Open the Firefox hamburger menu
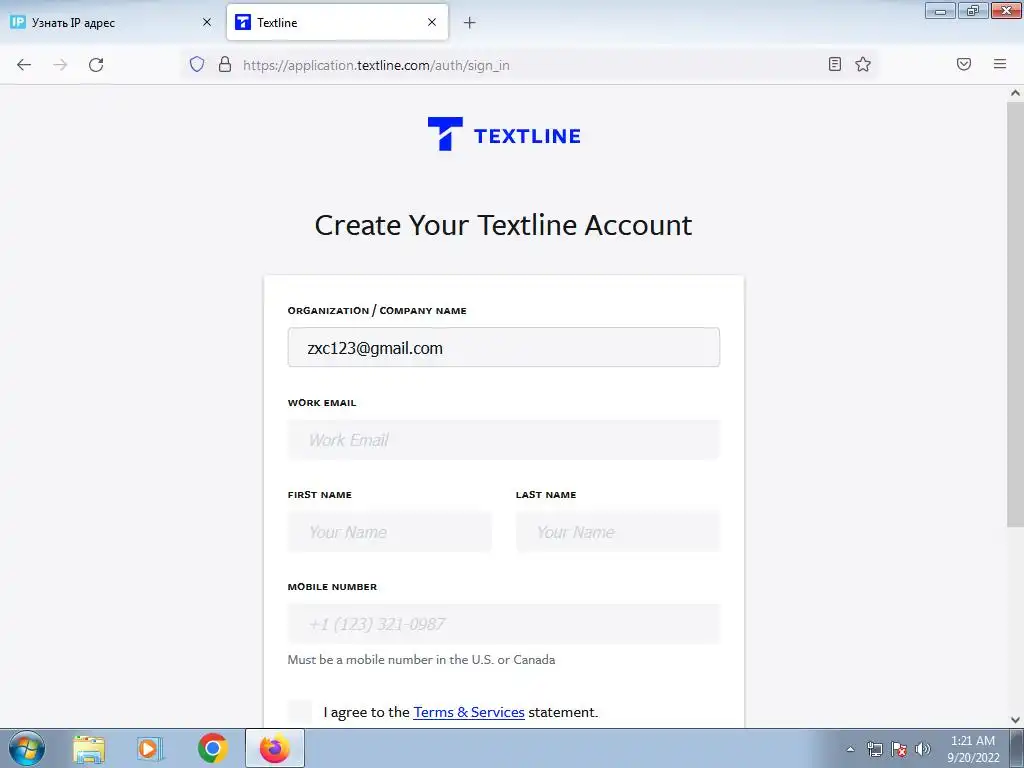1024x768 pixels. click(1000, 64)
